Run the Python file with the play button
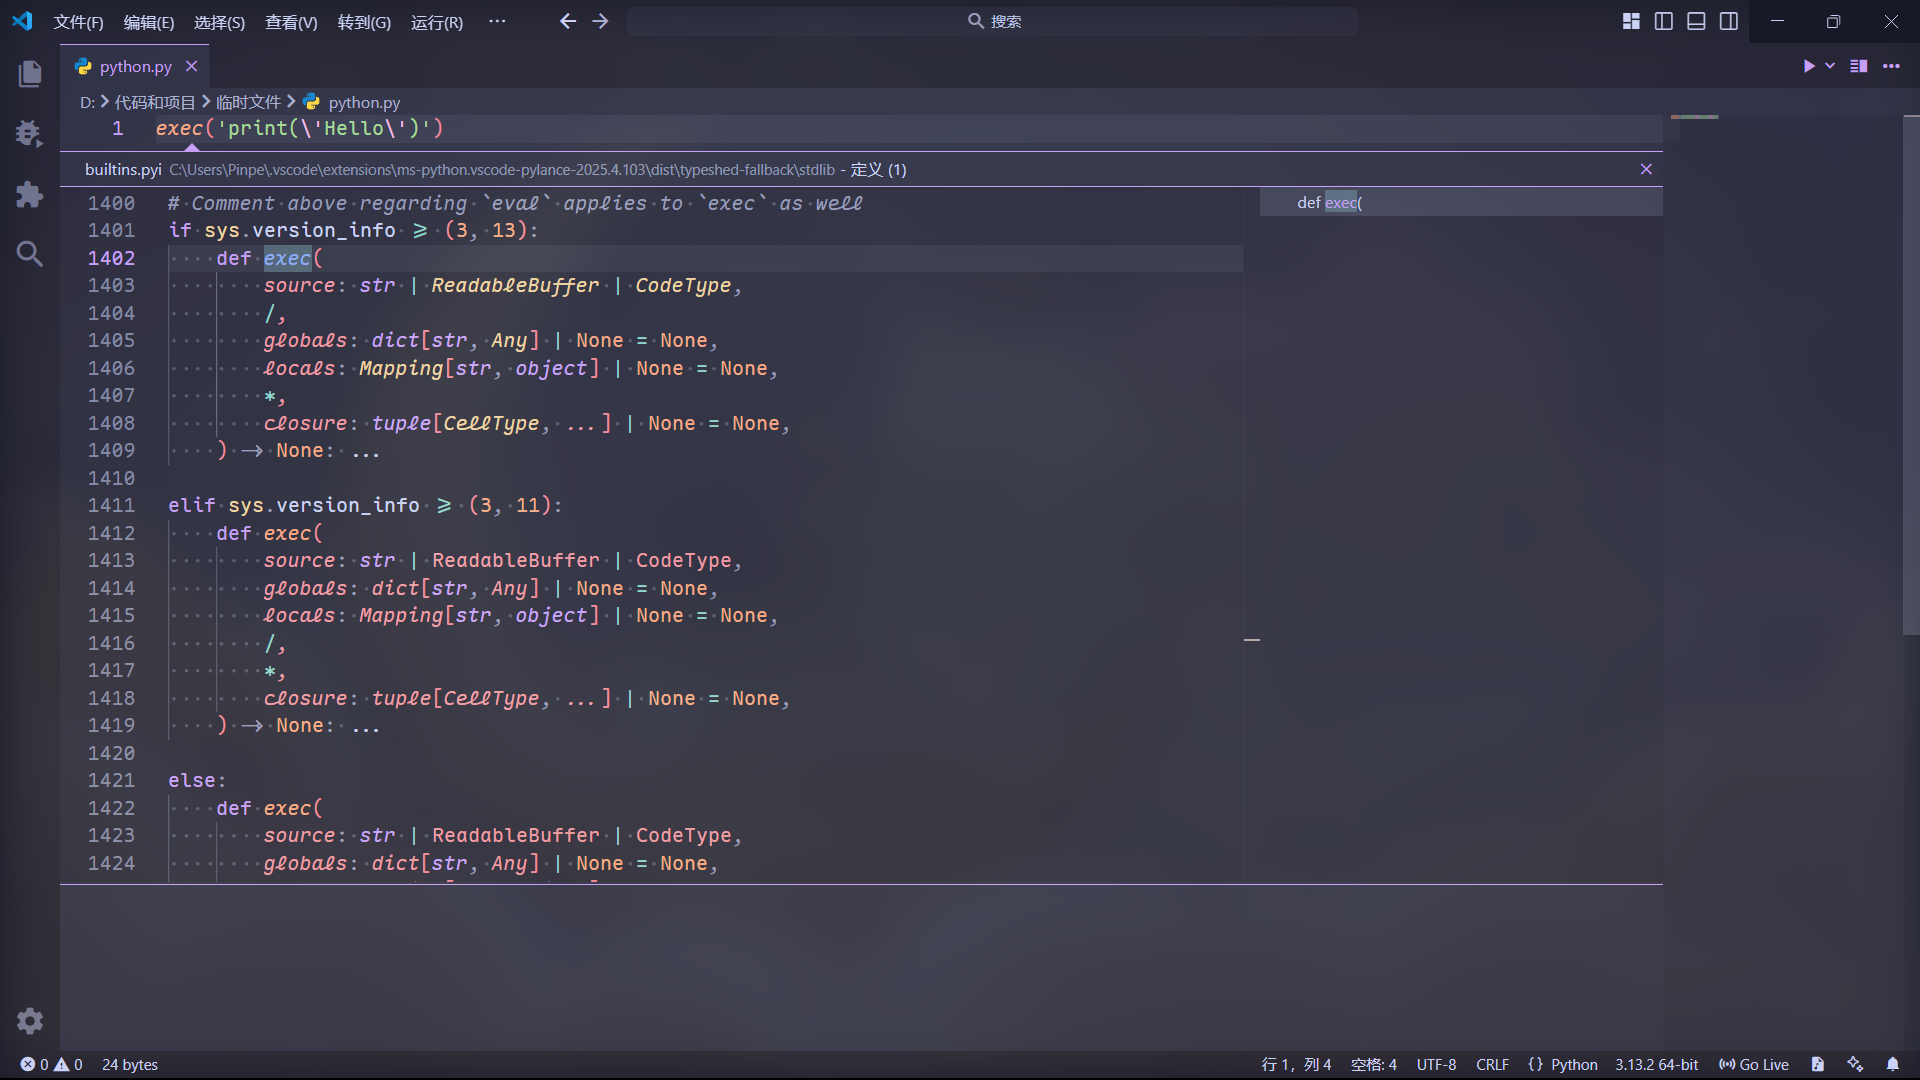The image size is (1920, 1080). pos(1808,66)
